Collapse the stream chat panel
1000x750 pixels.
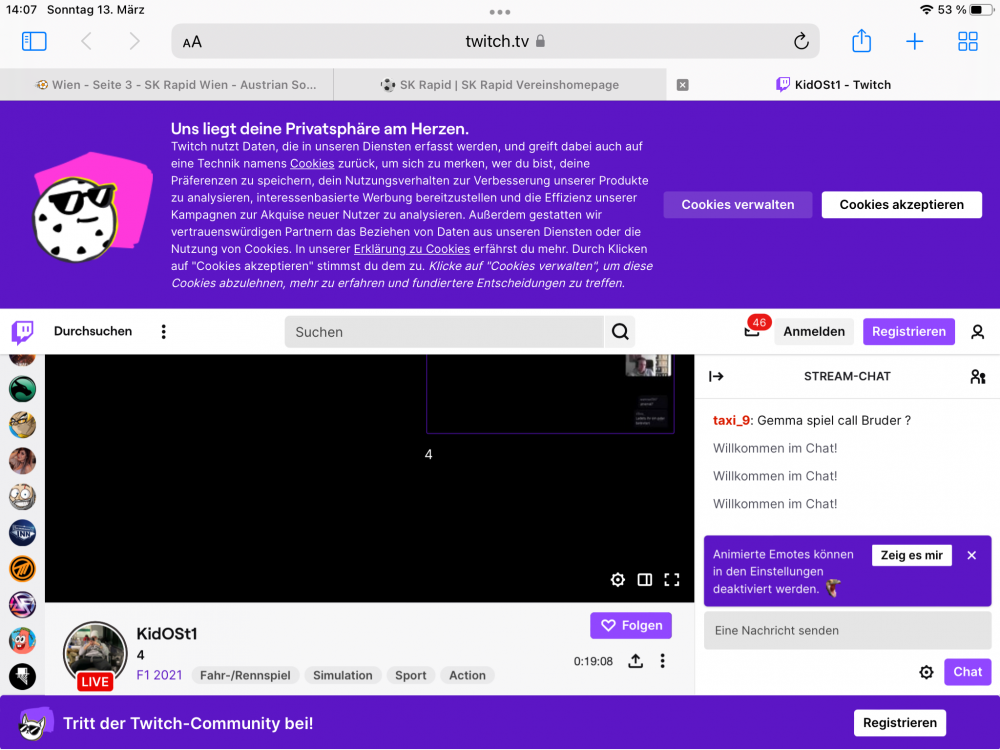716,376
